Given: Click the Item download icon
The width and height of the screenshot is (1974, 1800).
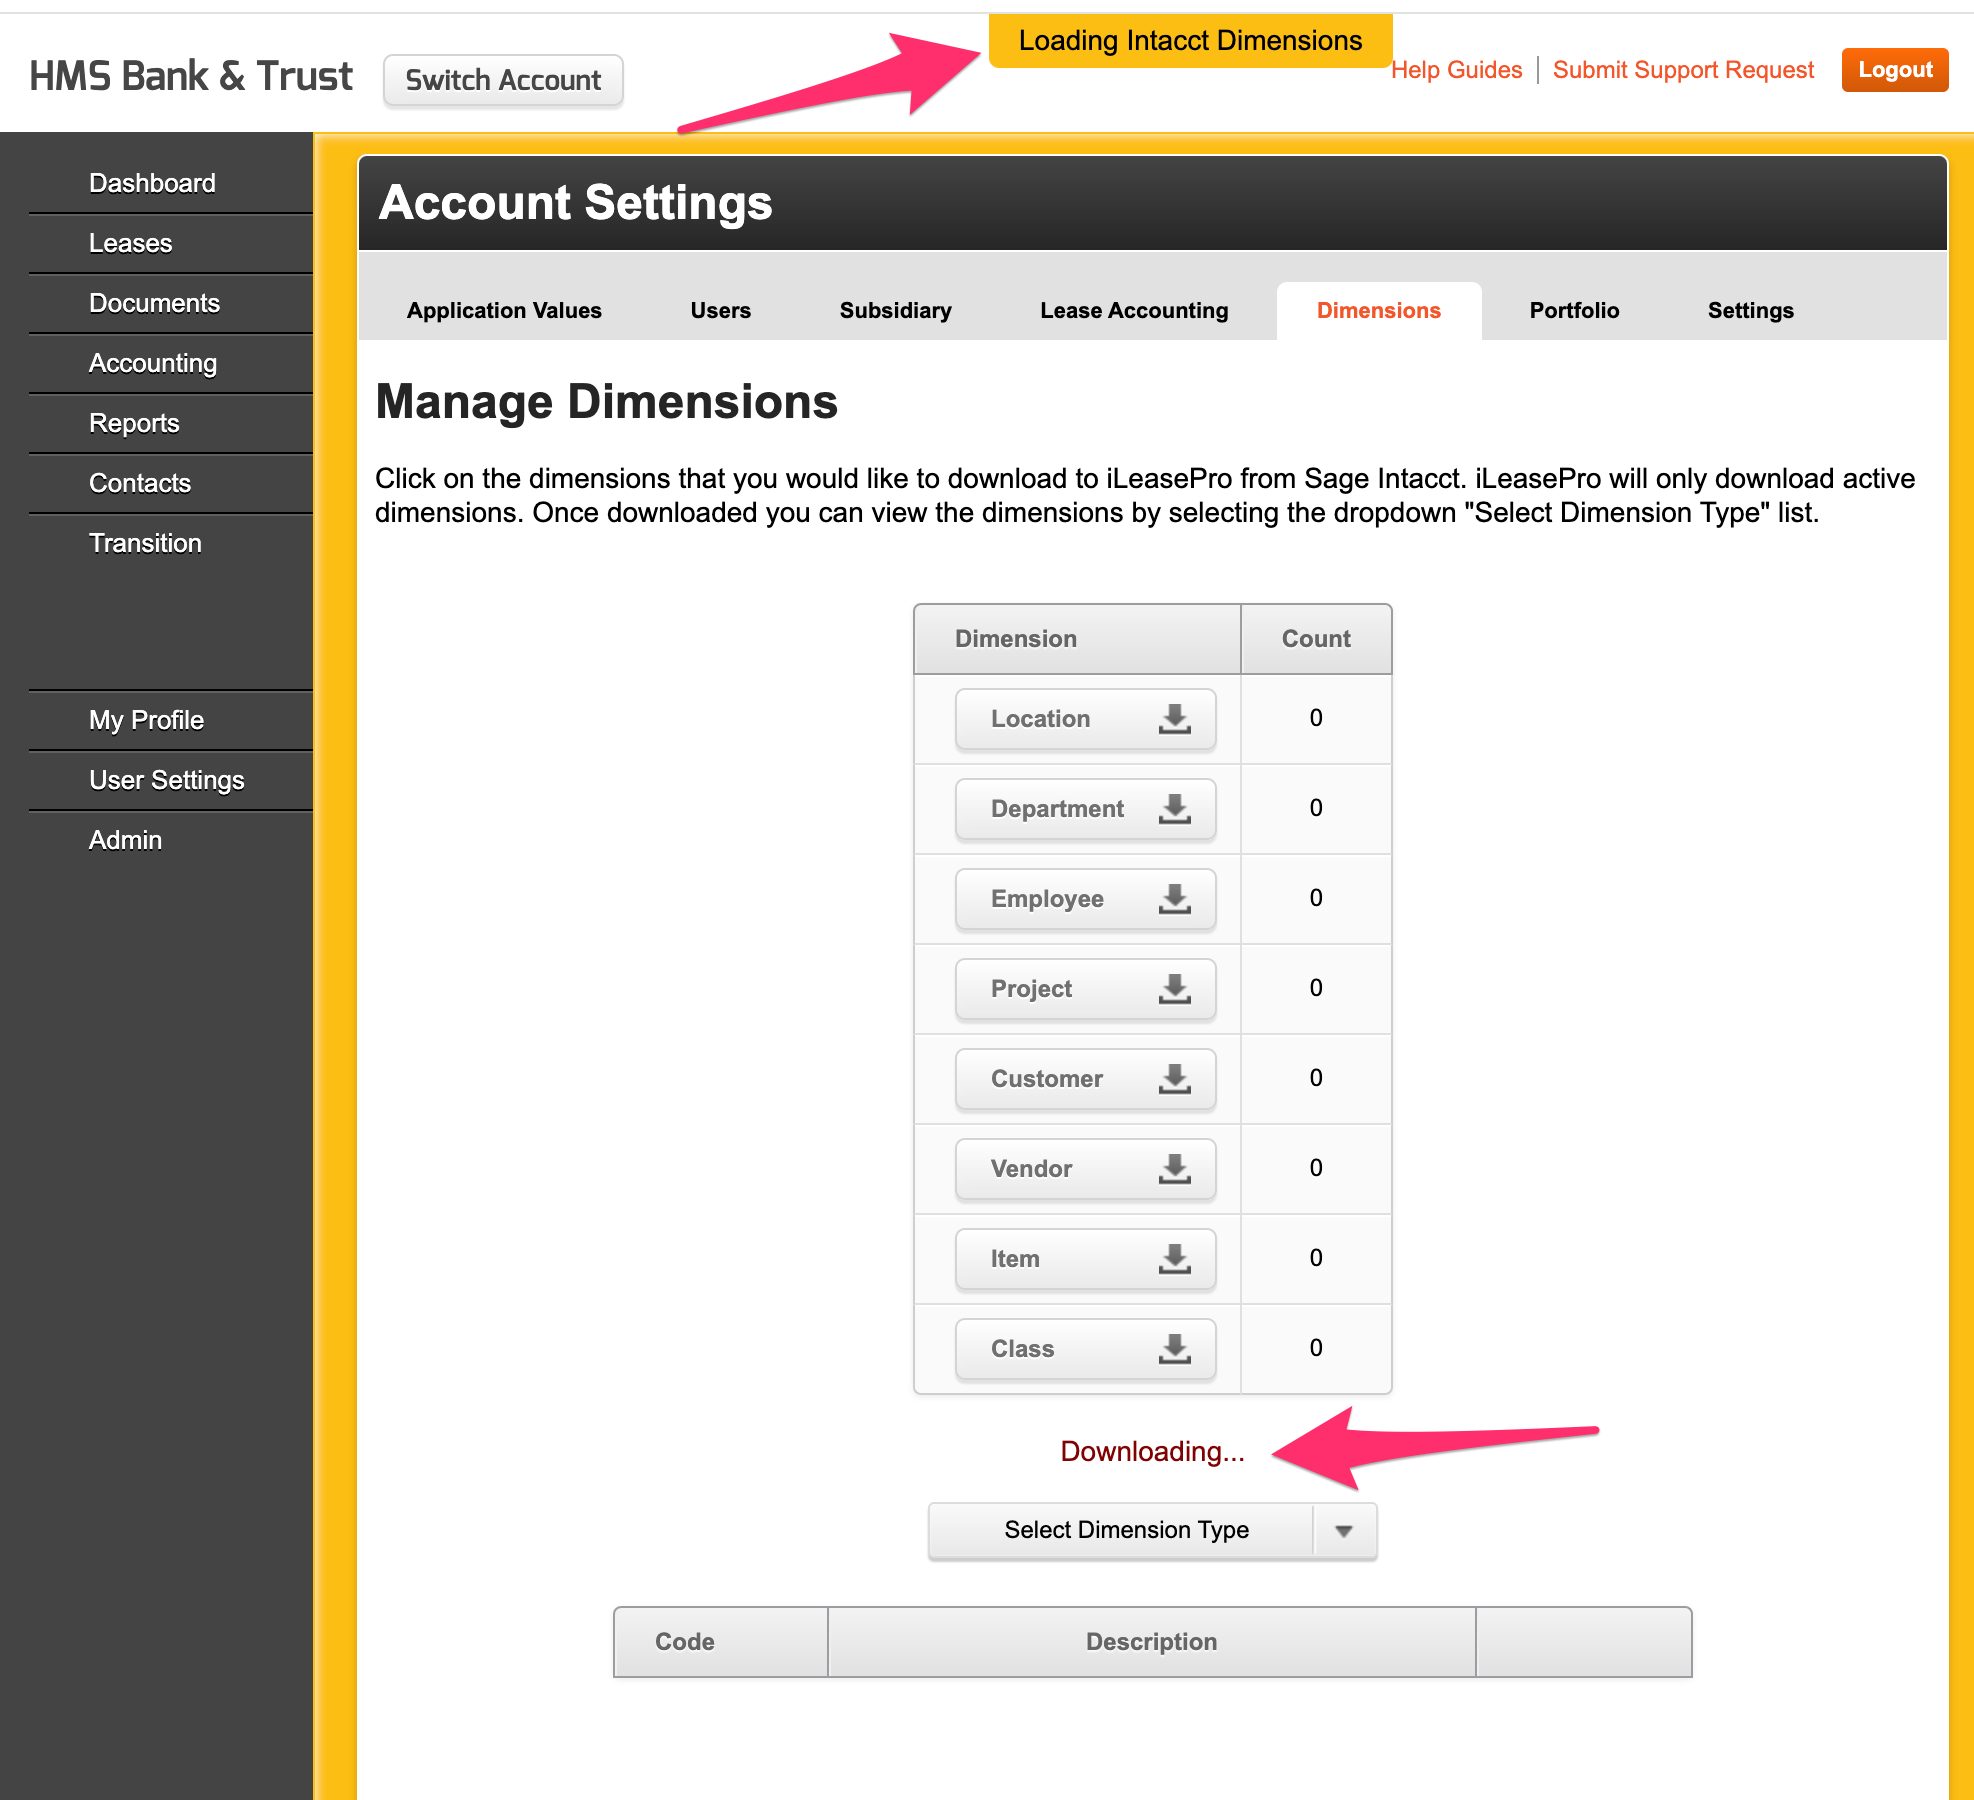Looking at the screenshot, I should pyautogui.click(x=1174, y=1259).
